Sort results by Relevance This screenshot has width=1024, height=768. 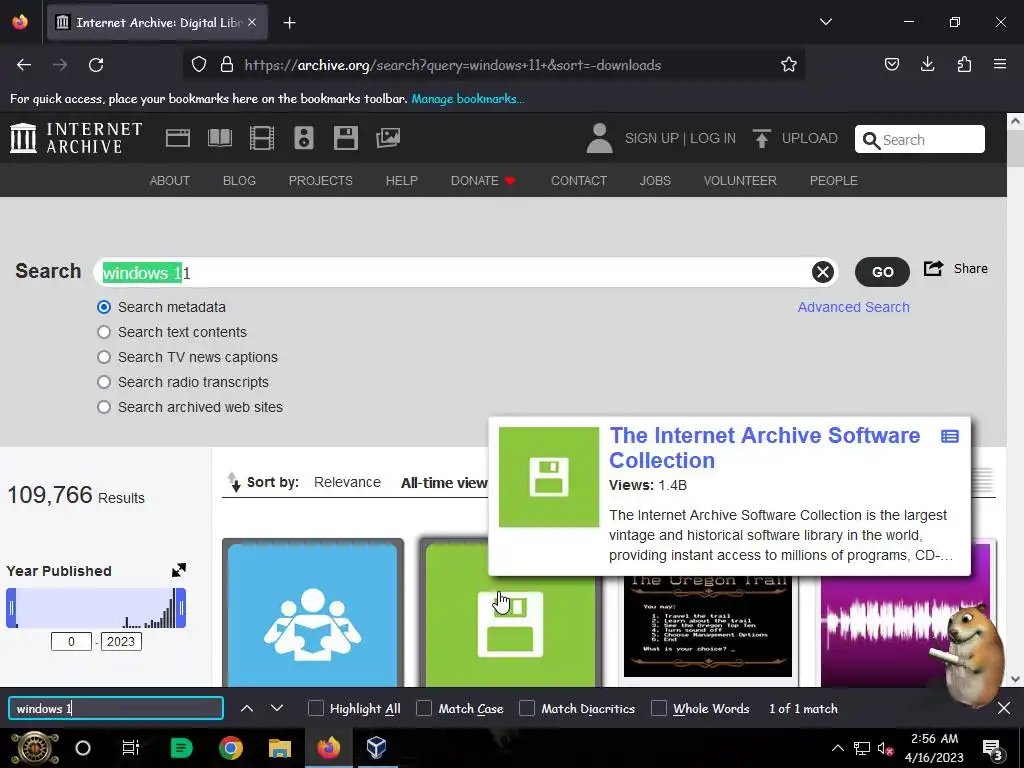point(347,482)
